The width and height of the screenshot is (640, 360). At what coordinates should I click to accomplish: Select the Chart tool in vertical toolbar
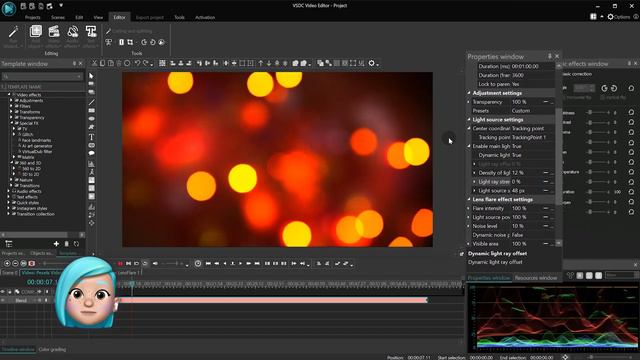pos(91,164)
